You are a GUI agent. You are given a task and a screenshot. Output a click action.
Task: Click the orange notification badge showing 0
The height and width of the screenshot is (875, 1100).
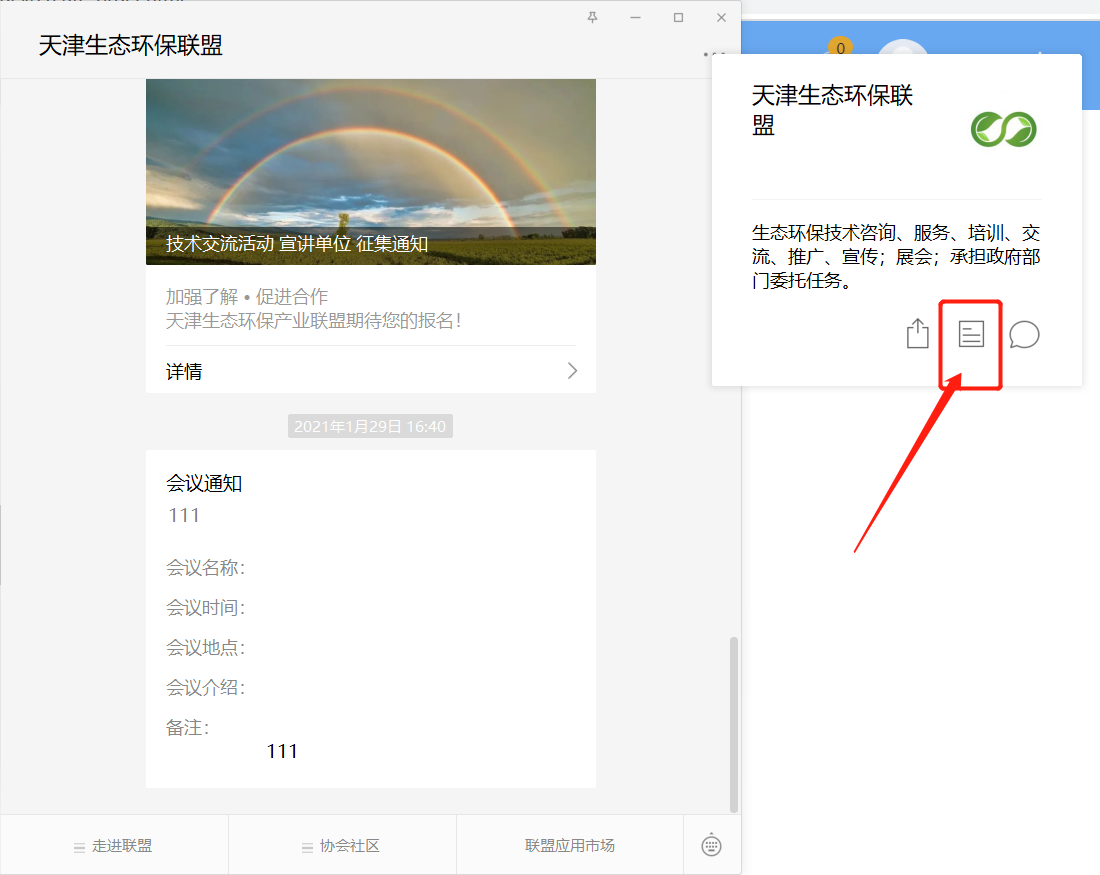tap(840, 48)
